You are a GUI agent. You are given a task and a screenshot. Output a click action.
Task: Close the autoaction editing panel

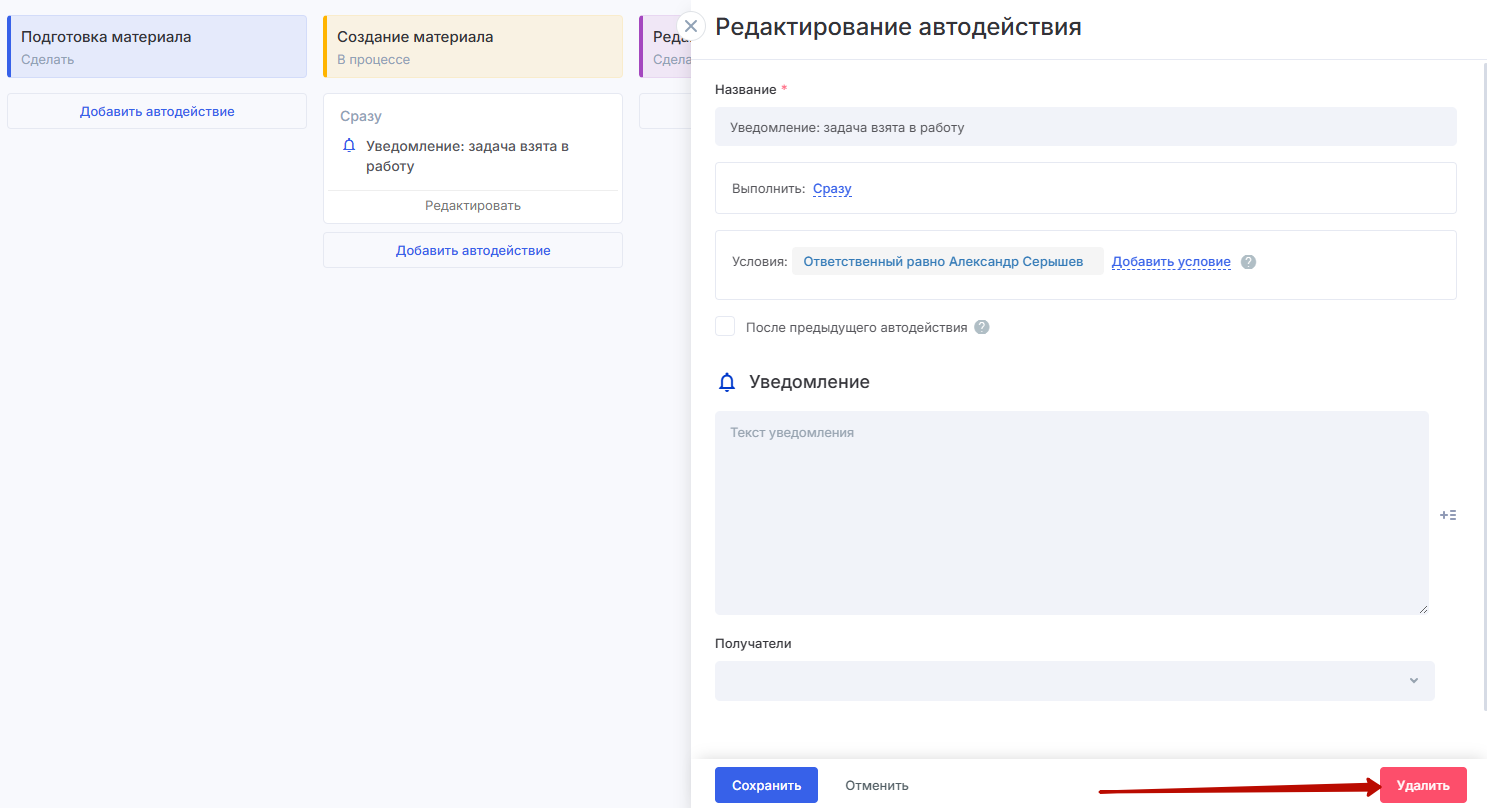click(x=691, y=26)
